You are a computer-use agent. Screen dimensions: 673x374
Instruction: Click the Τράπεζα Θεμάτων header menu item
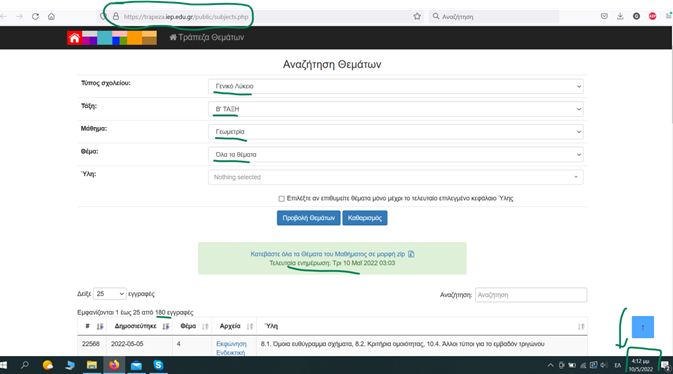(207, 37)
